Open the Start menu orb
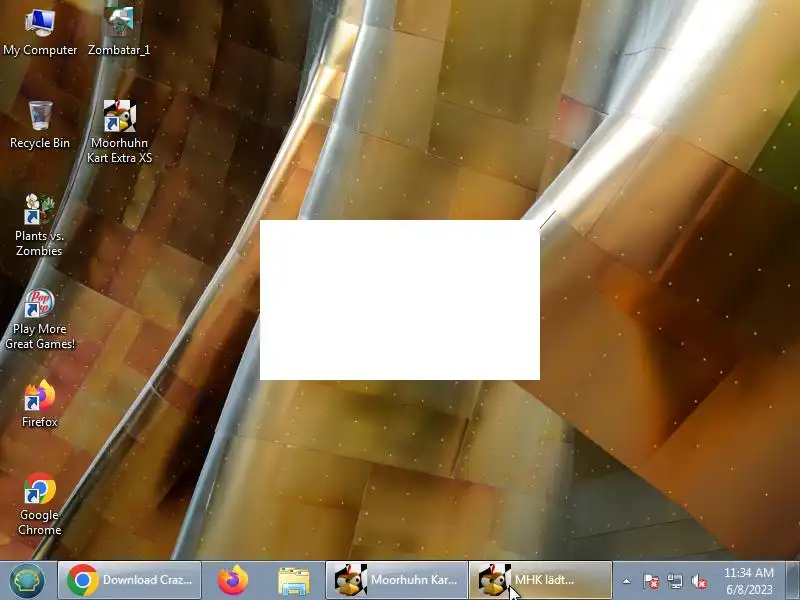800x600 pixels. 27,581
